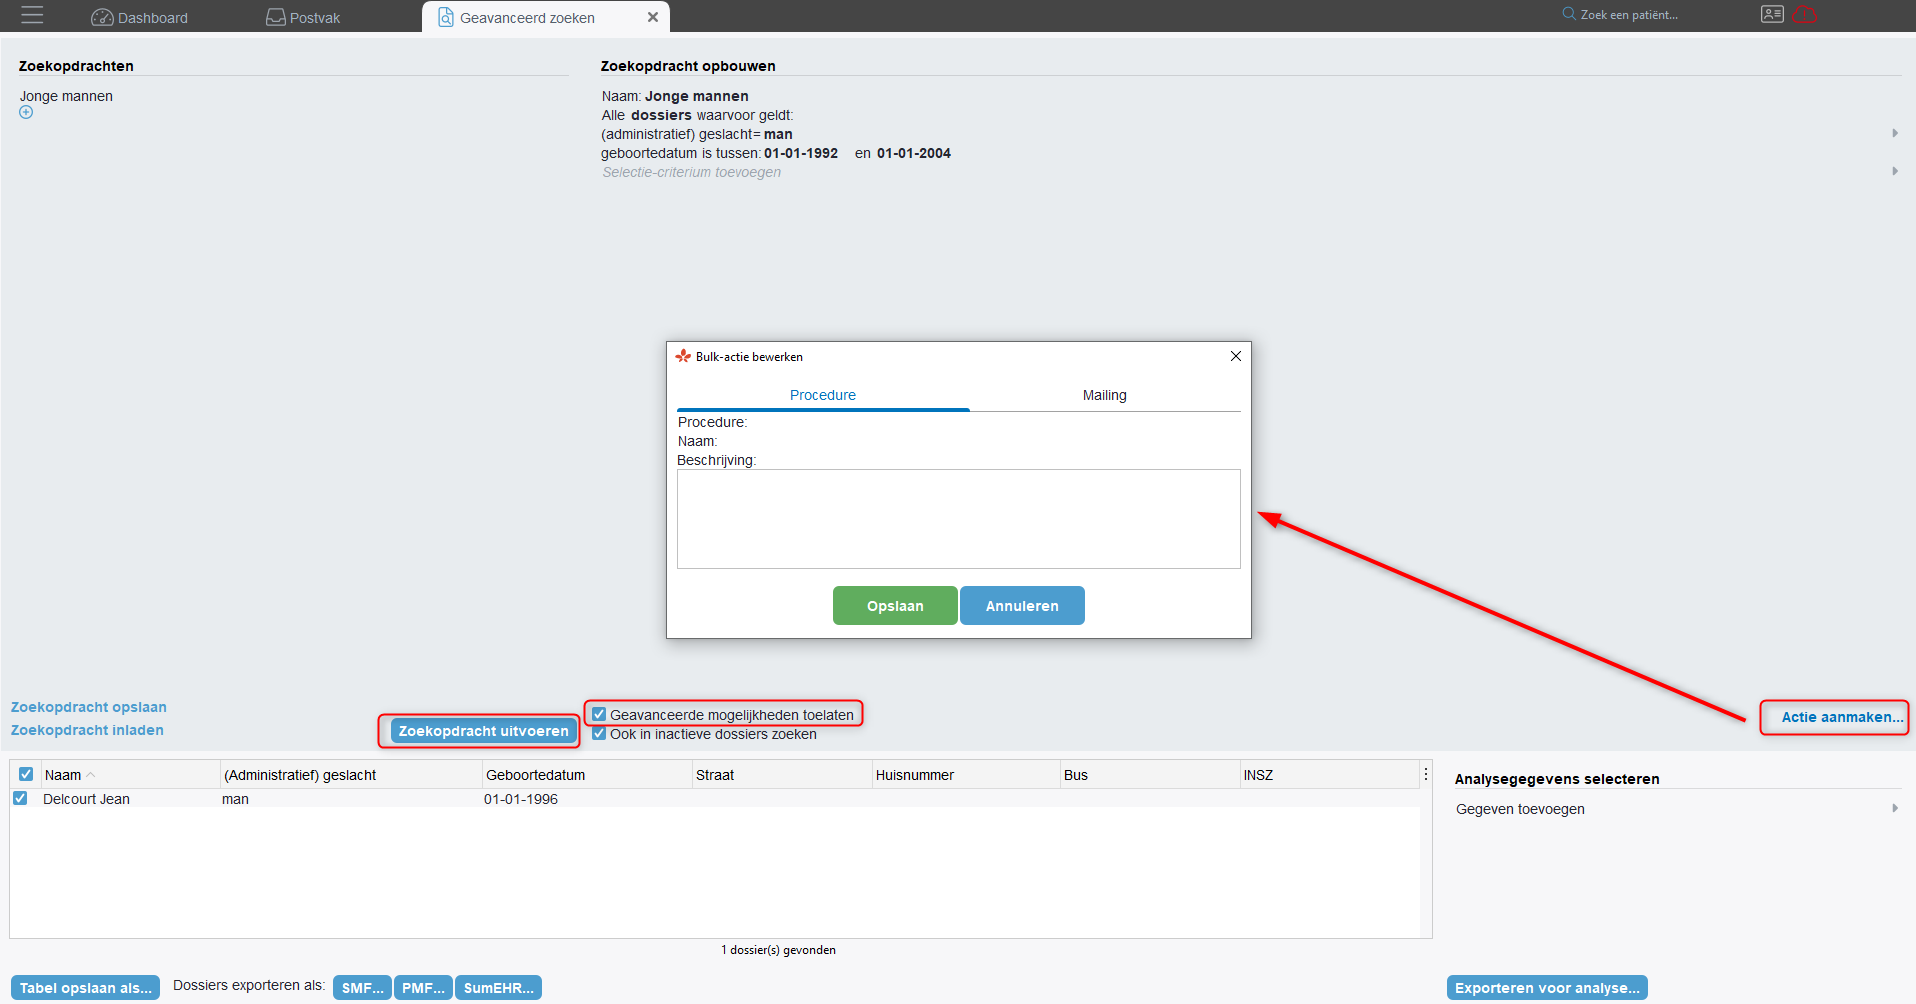
Task: Click Annuleren in the dialog
Action: click(1022, 605)
